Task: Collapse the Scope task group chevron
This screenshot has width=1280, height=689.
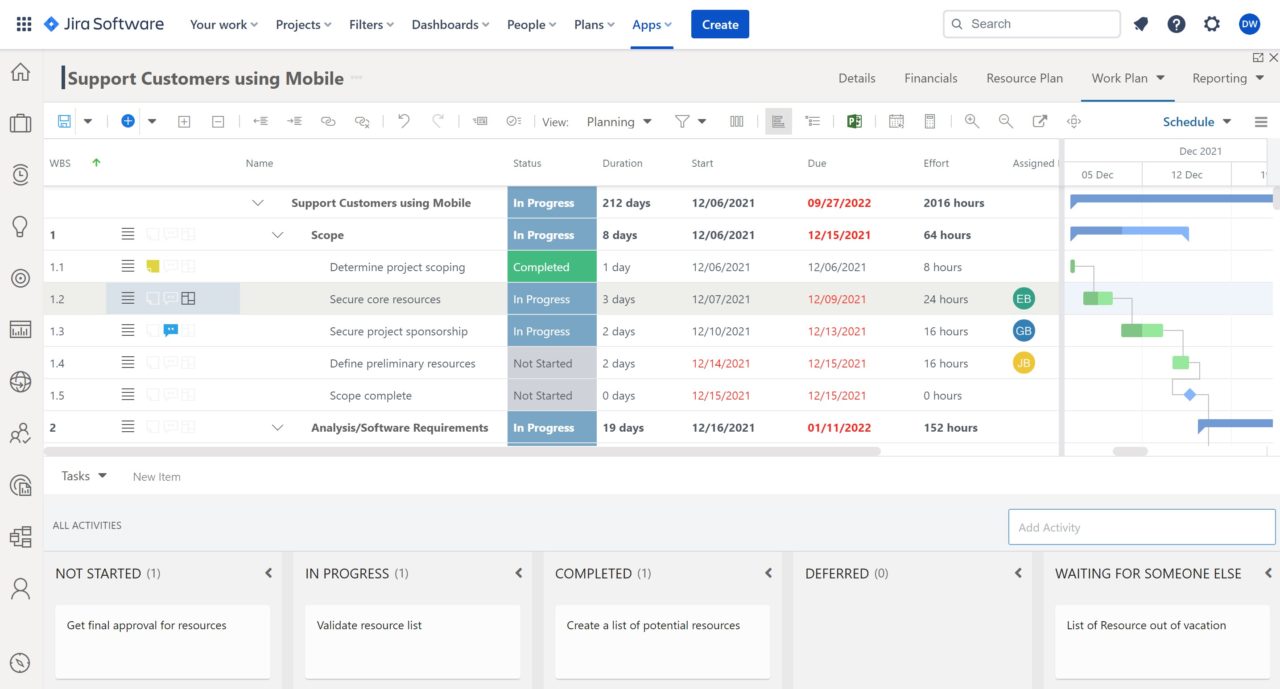Action: (277, 234)
